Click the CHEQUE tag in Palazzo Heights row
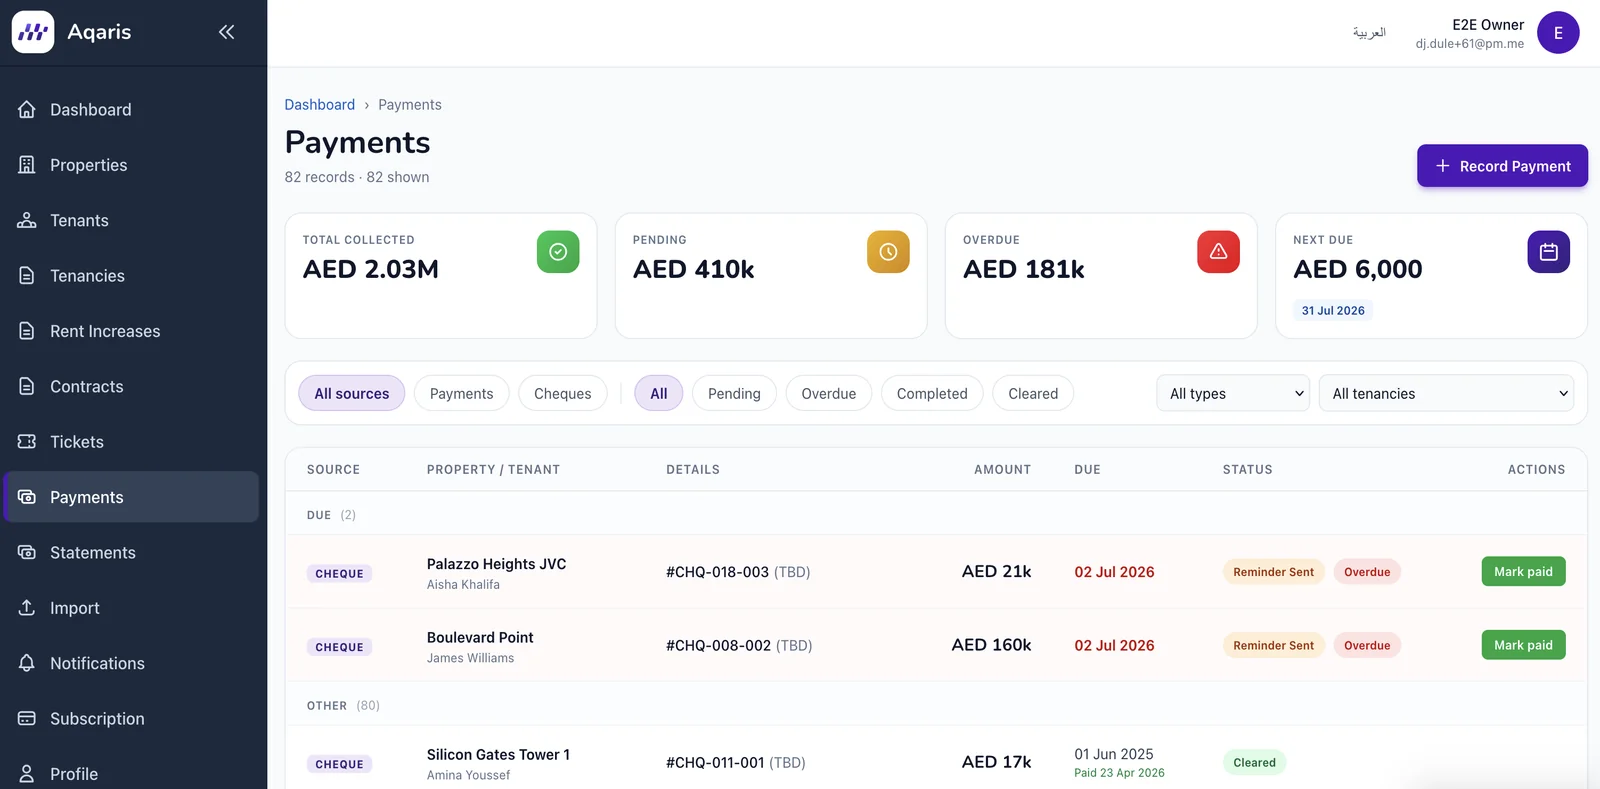 click(339, 573)
